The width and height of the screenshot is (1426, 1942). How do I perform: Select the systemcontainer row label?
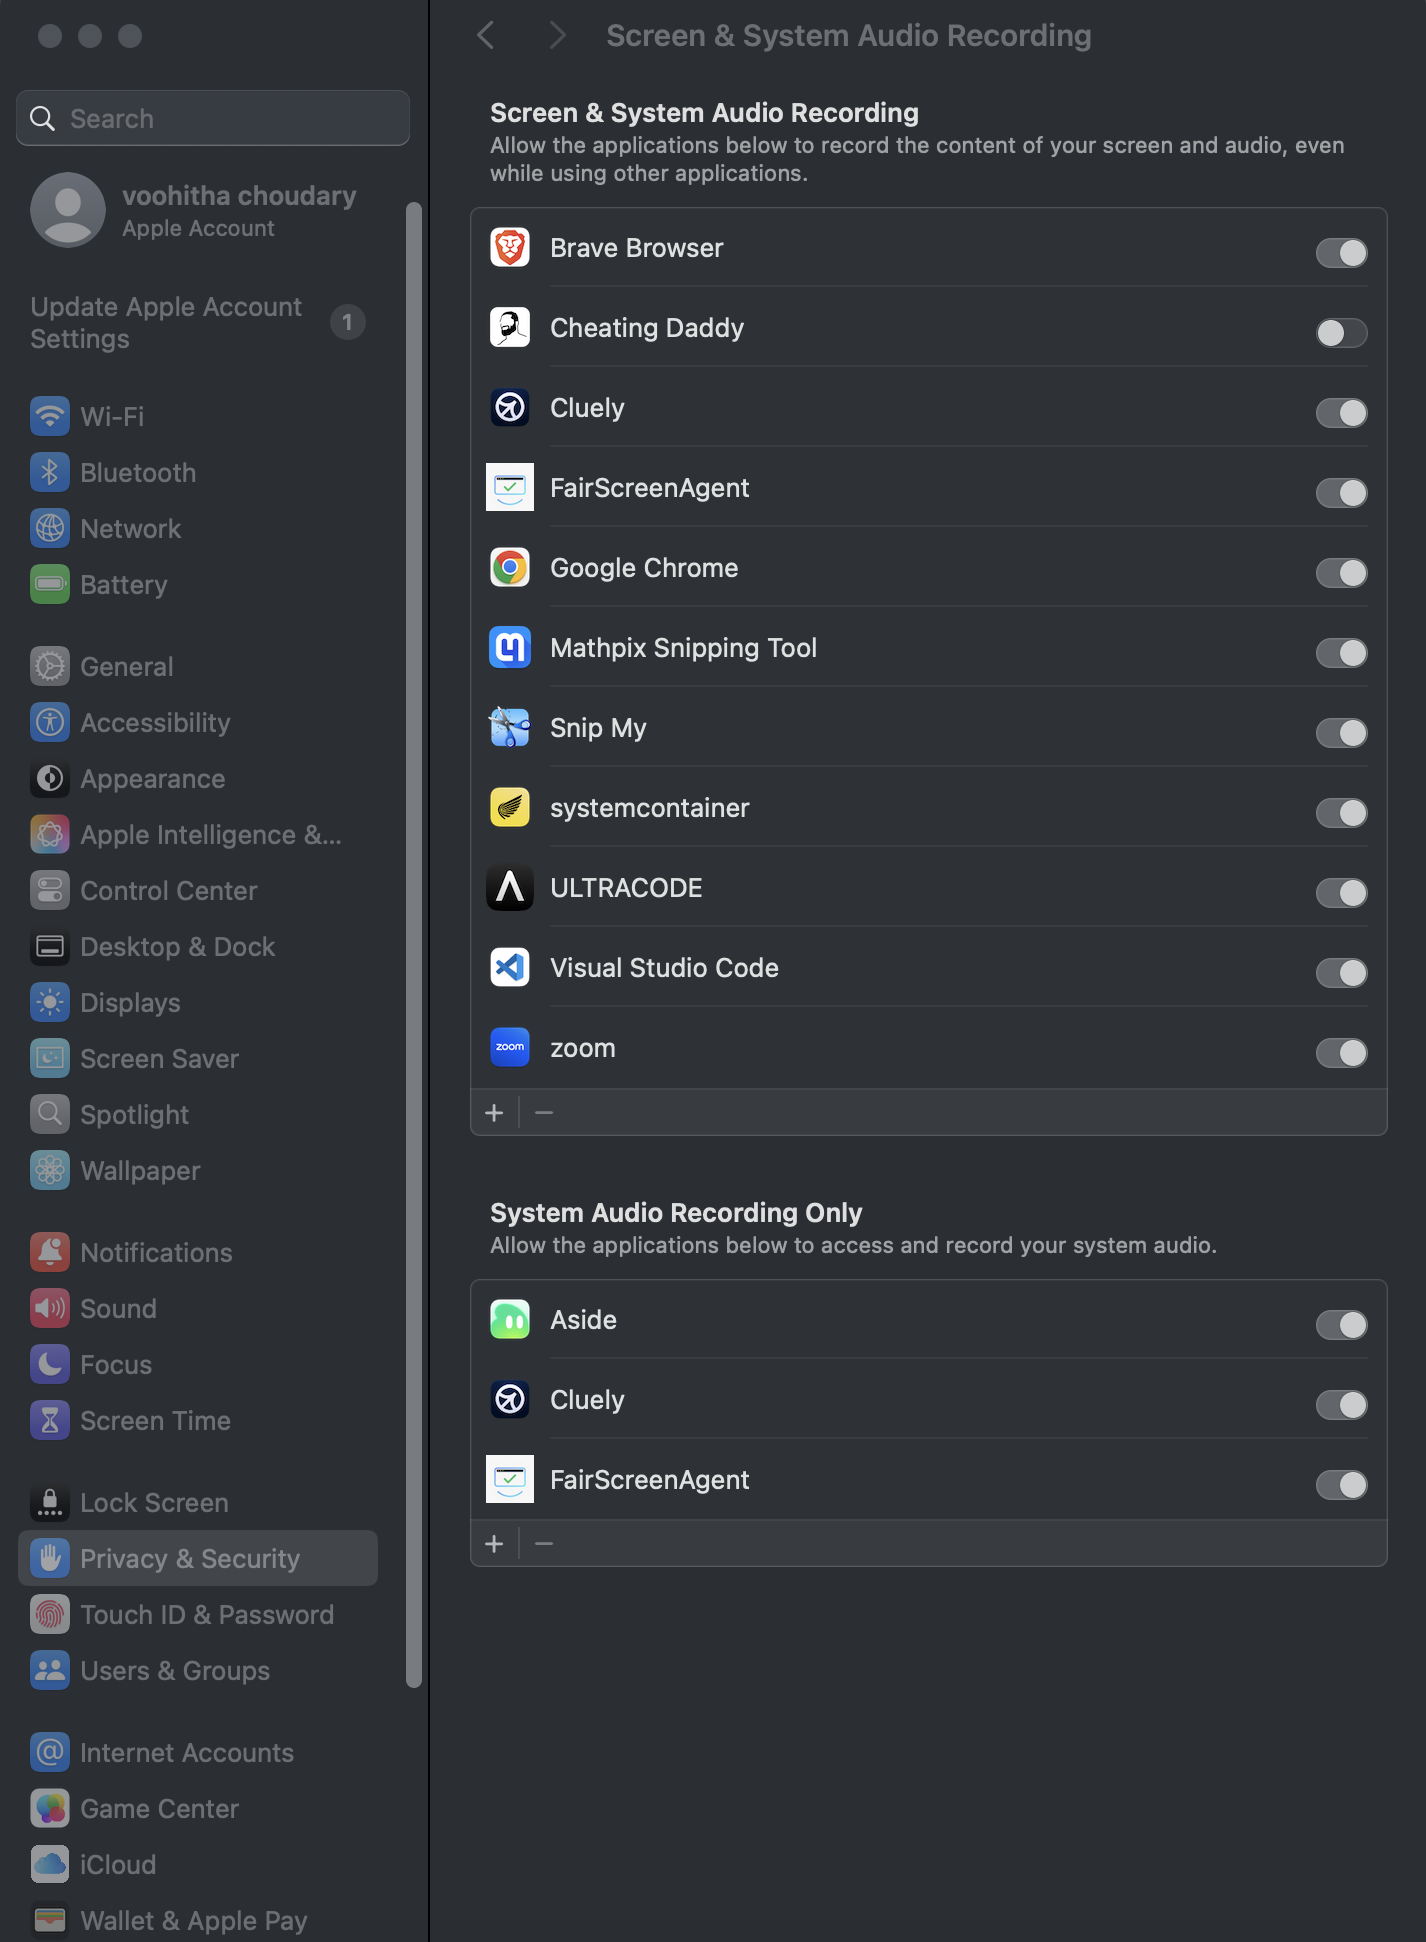650,808
